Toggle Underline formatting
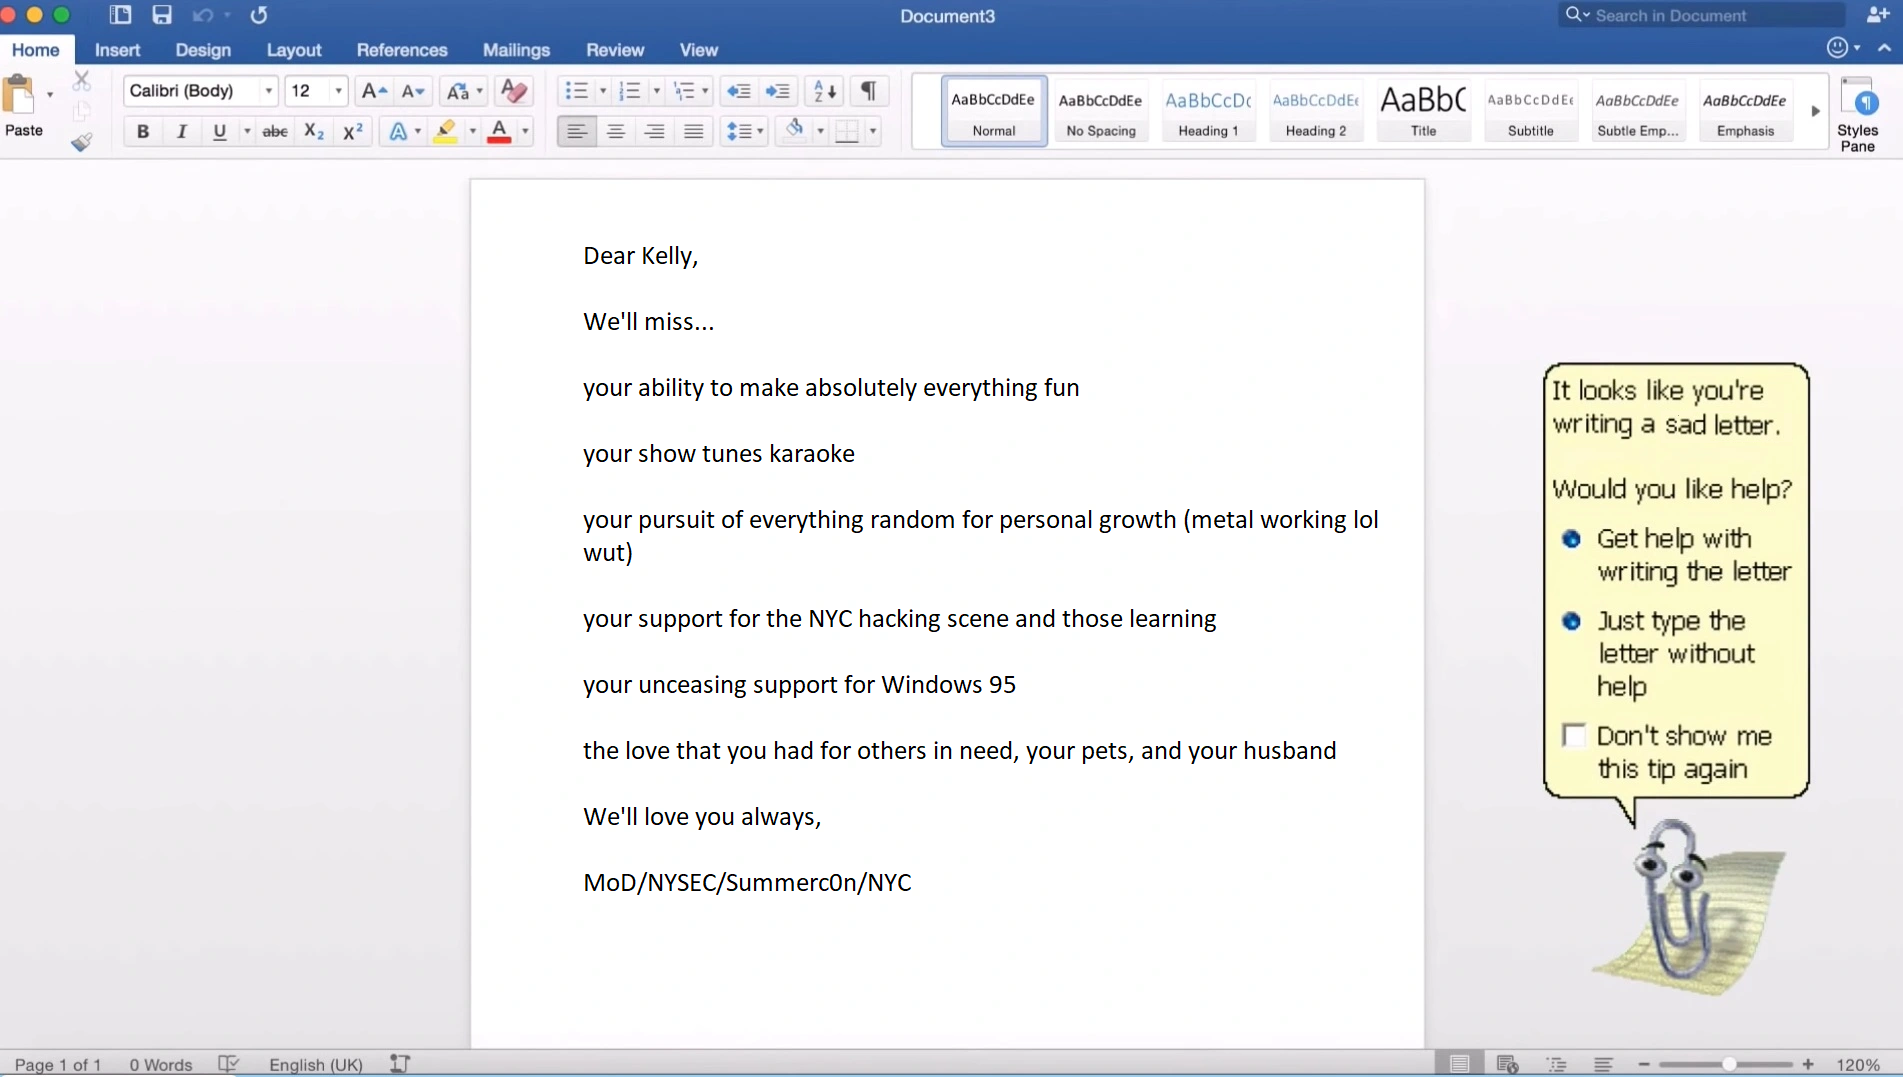This screenshot has height=1077, width=1903. pos(220,131)
